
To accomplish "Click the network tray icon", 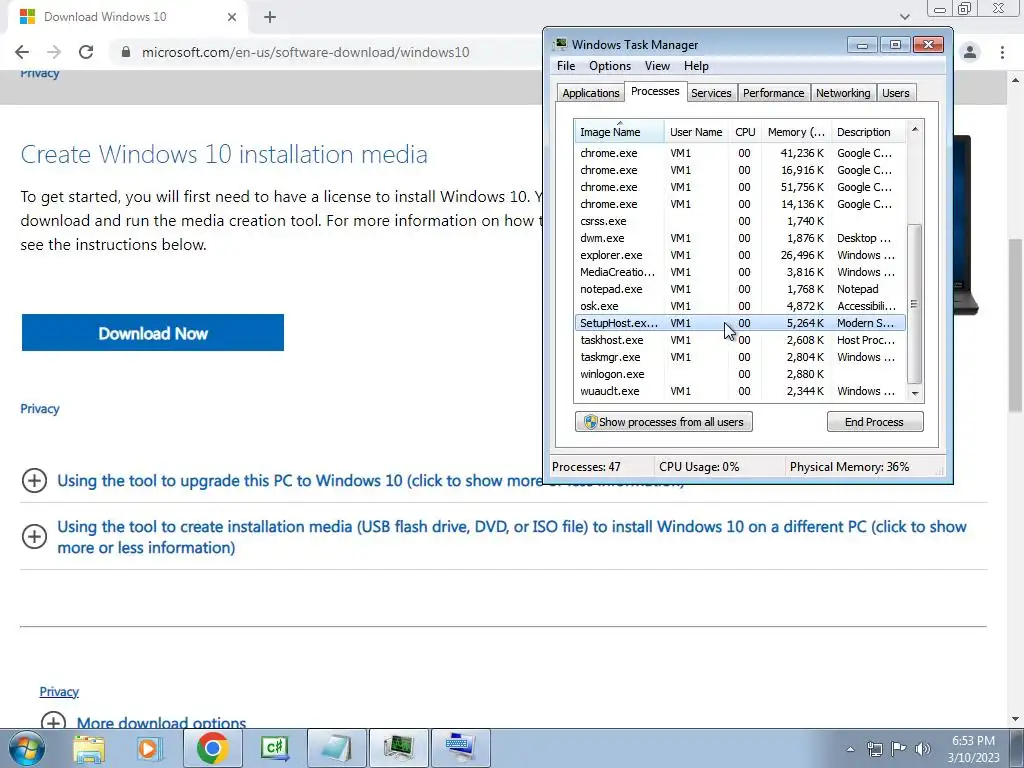I will click(874, 749).
